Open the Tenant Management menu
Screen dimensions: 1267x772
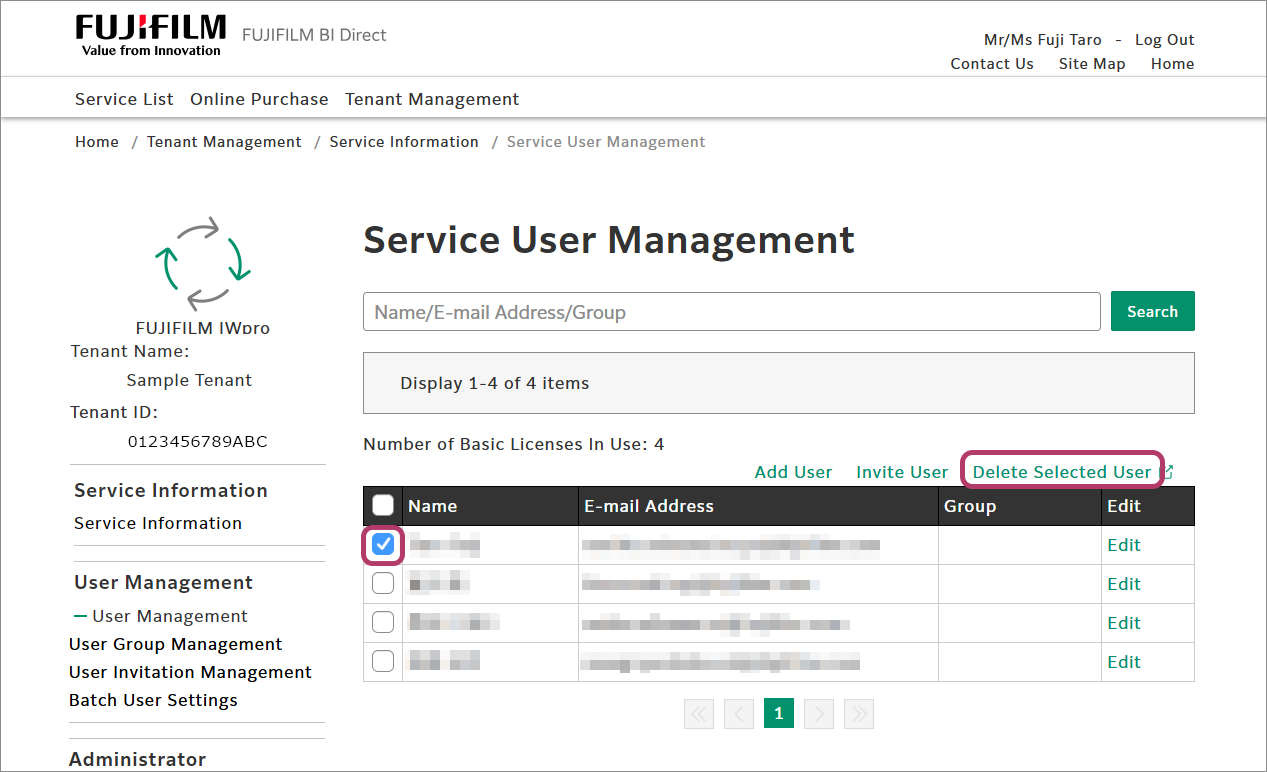tap(432, 99)
